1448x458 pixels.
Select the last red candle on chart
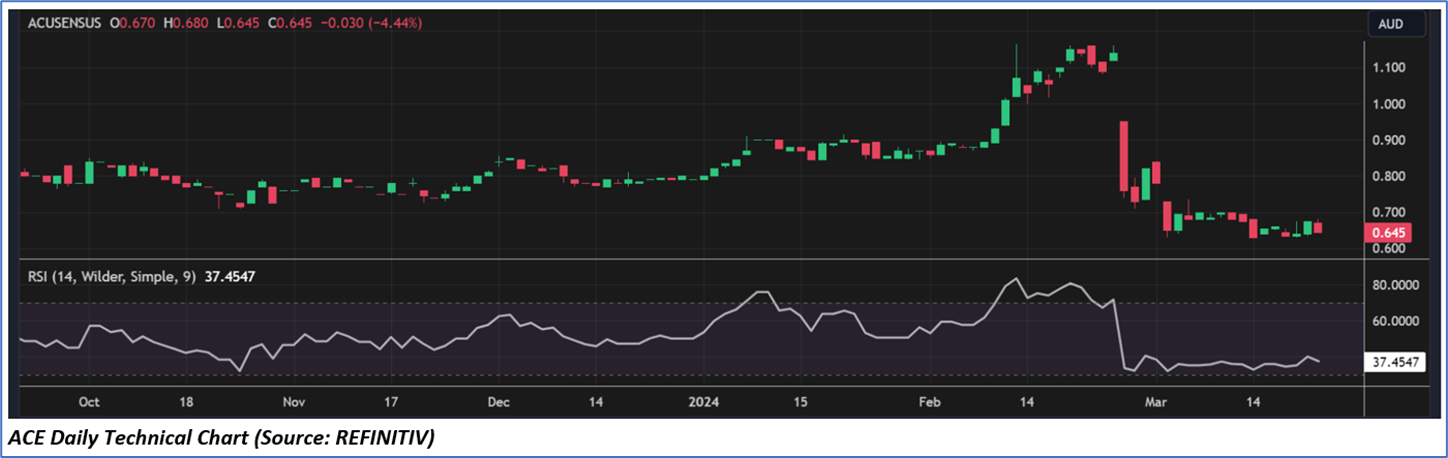(1316, 228)
